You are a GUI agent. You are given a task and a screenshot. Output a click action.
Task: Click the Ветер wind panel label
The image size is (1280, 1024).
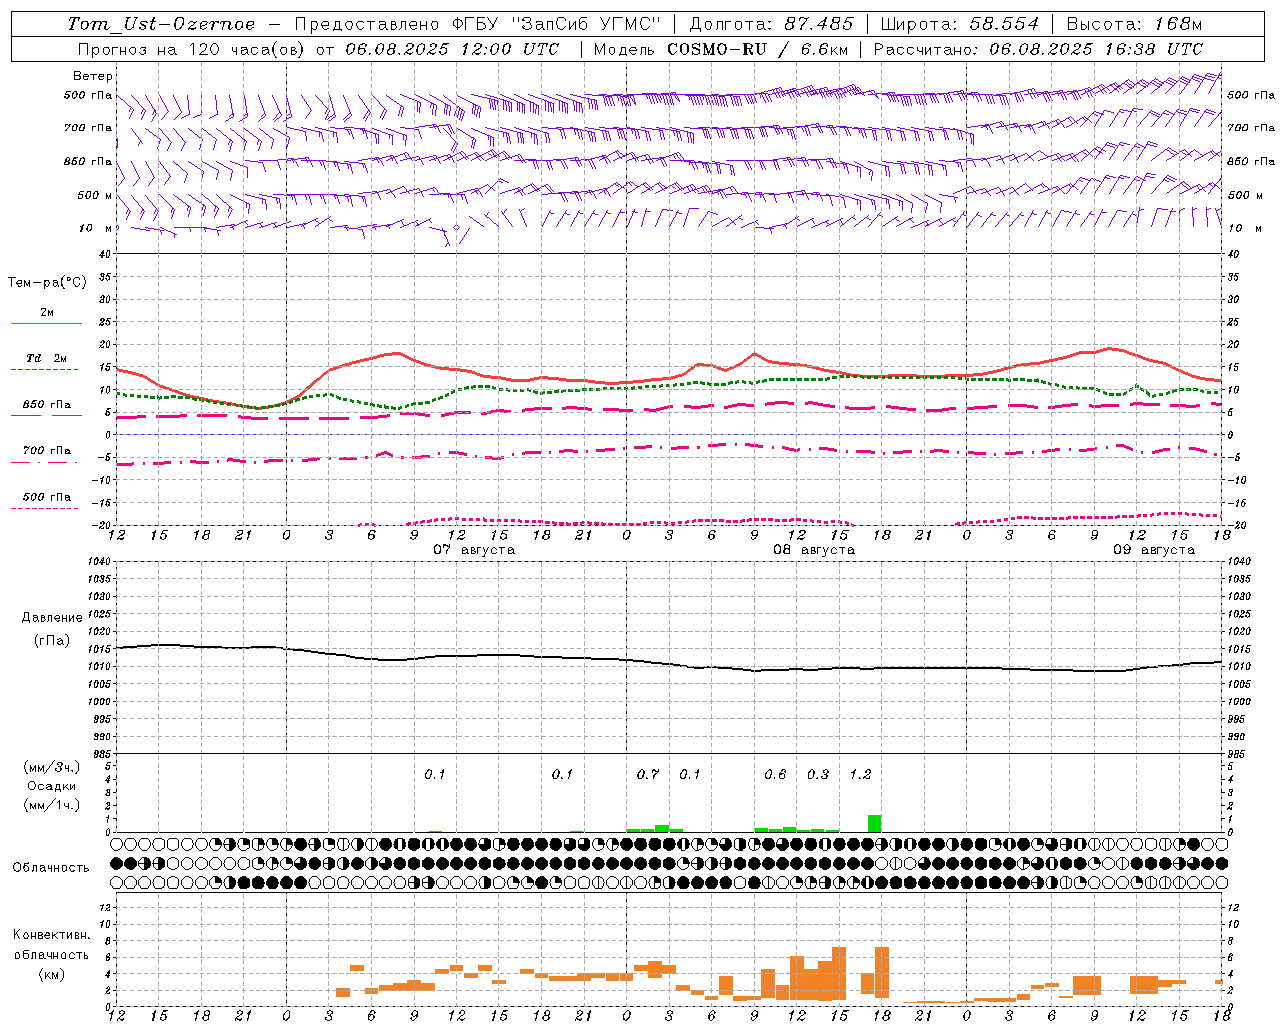click(x=92, y=76)
